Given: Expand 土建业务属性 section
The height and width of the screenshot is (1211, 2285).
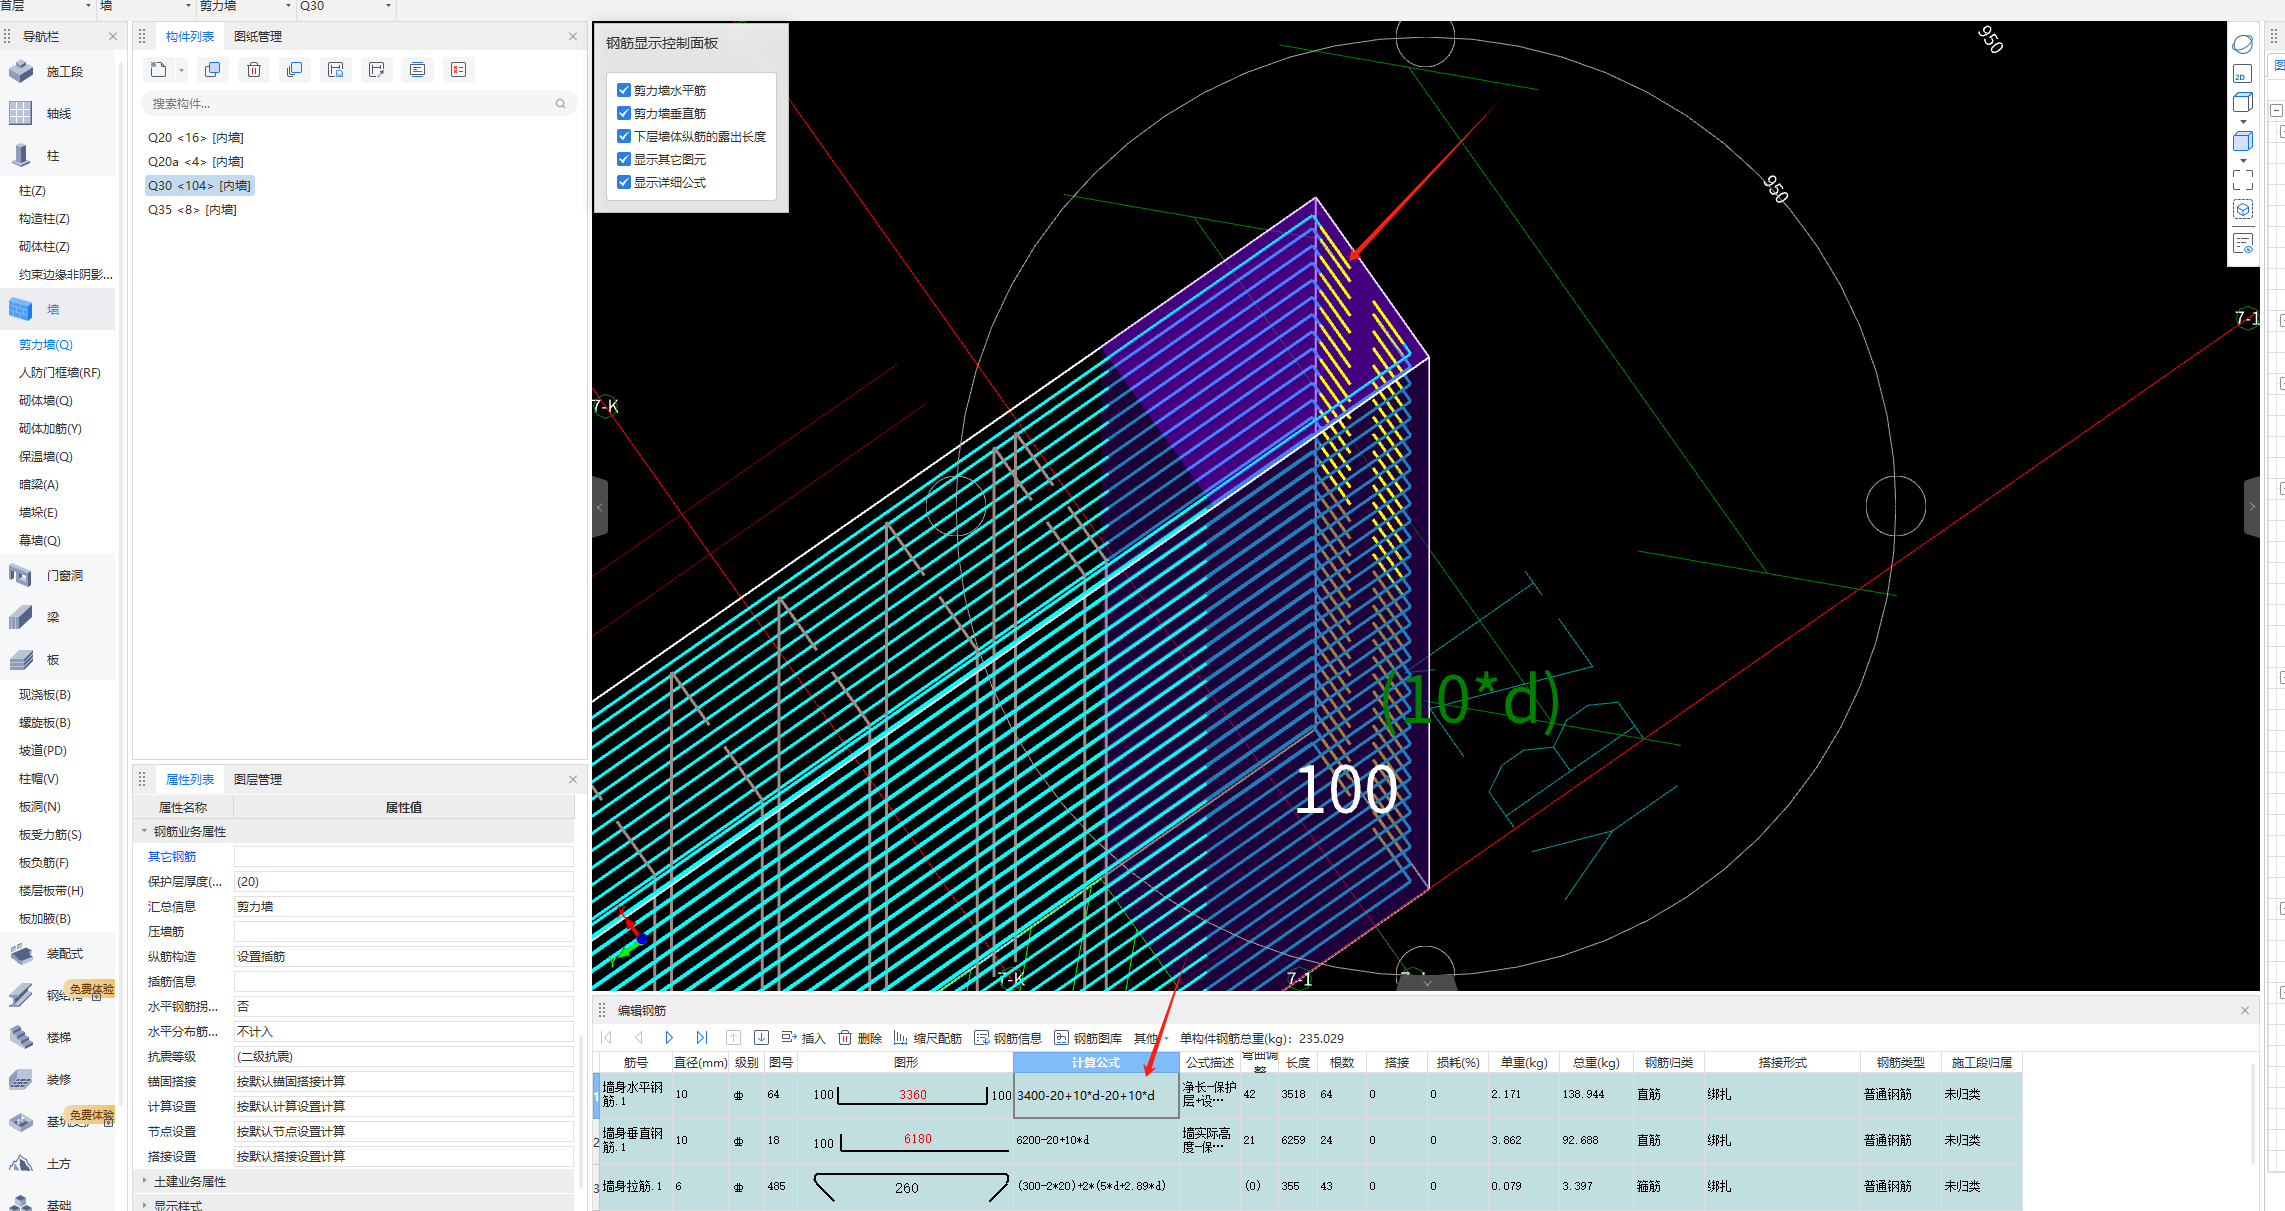Looking at the screenshot, I should [x=144, y=1181].
